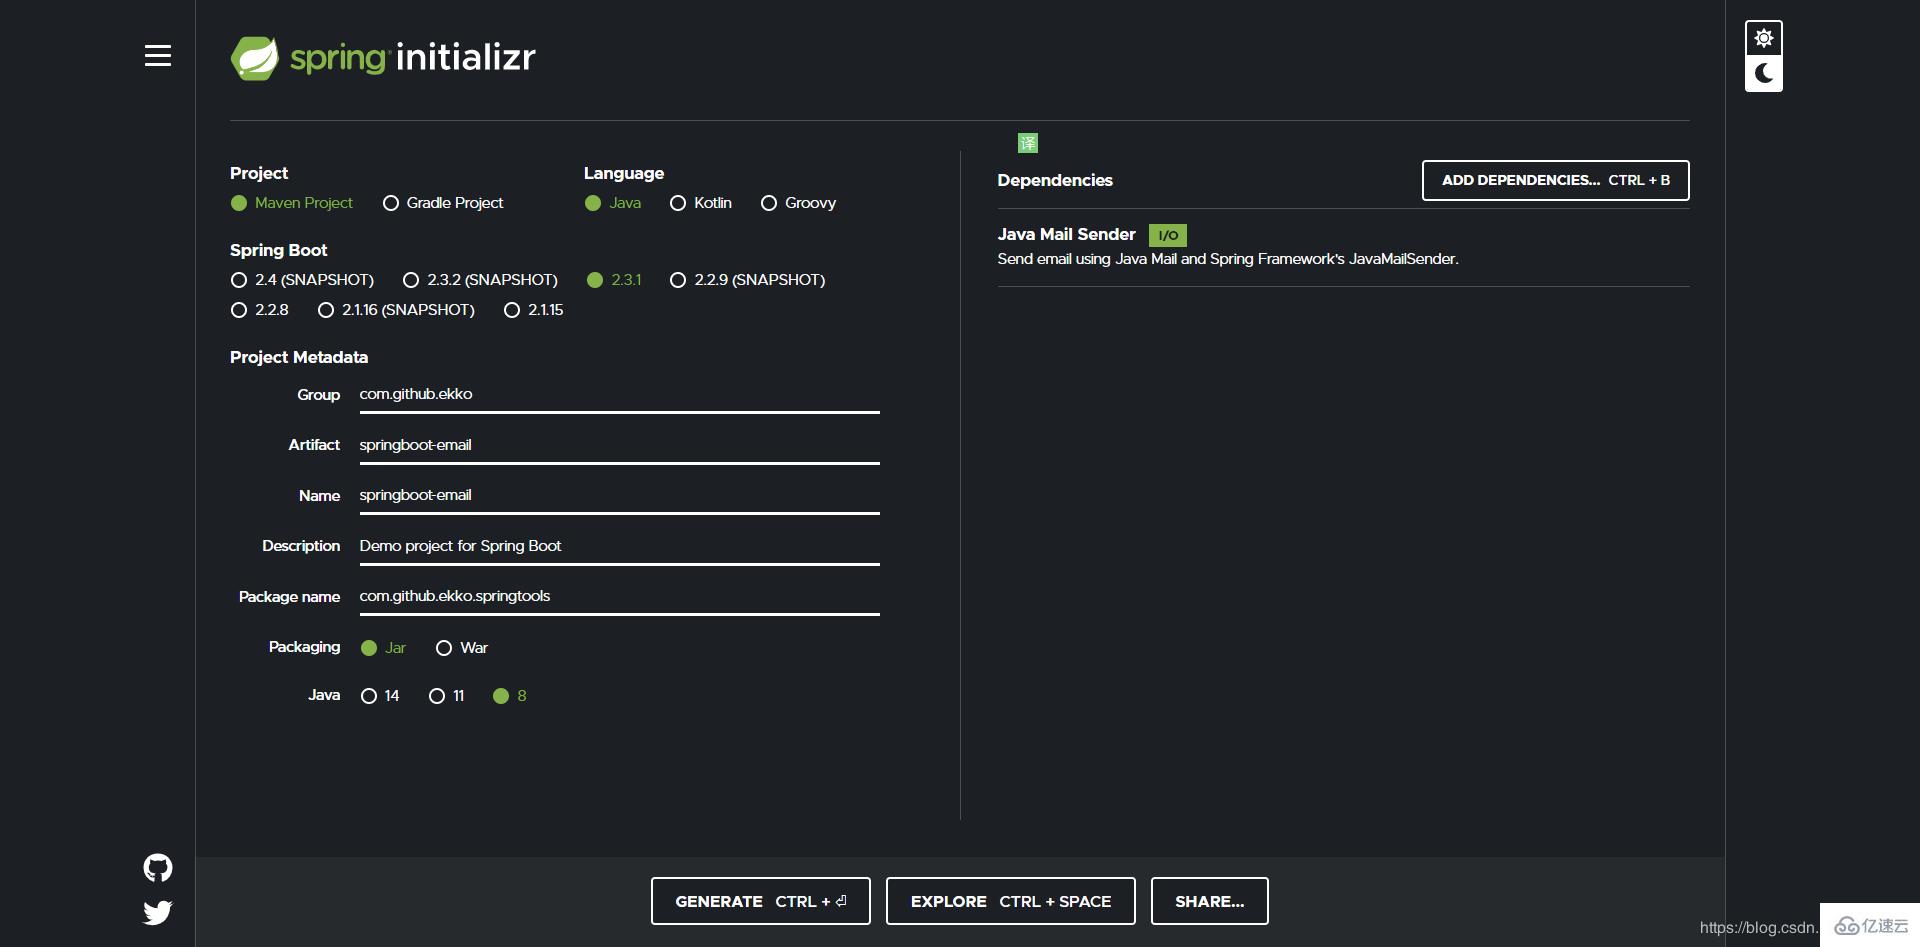Click the Java Mail Sender description text
The height and width of the screenshot is (947, 1920).
point(1228,259)
